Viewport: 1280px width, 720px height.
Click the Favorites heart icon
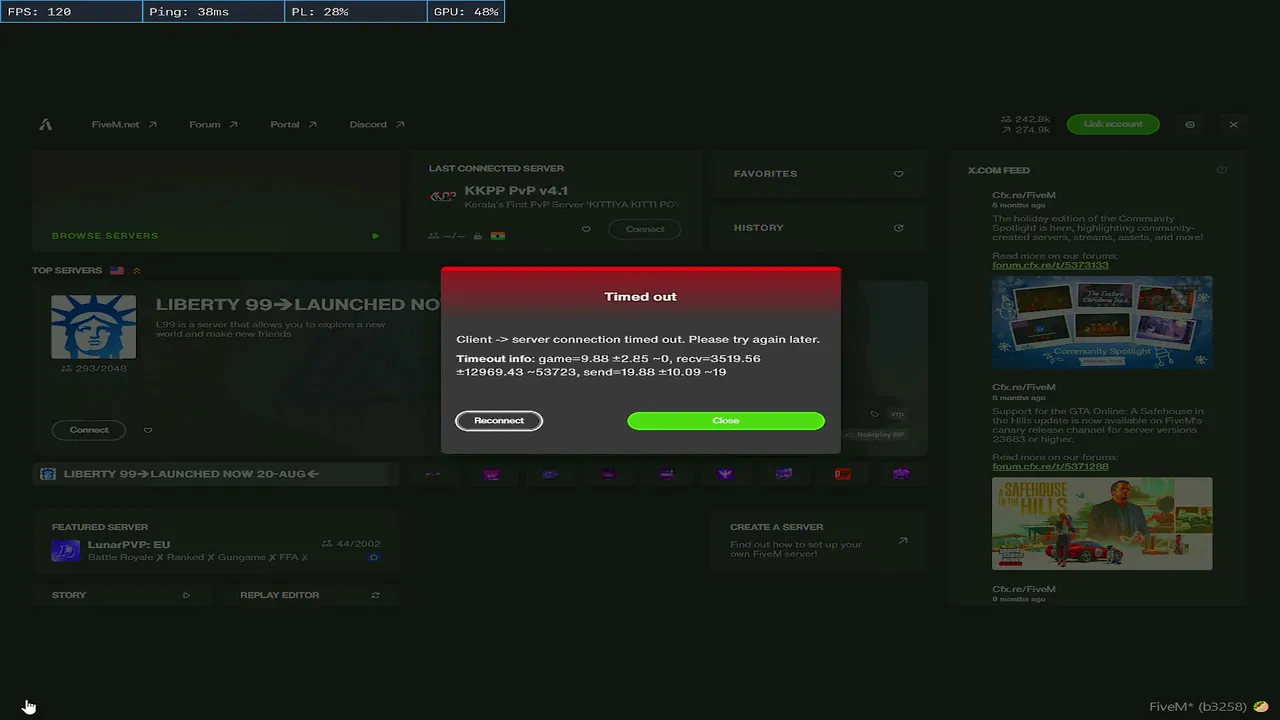(x=898, y=174)
